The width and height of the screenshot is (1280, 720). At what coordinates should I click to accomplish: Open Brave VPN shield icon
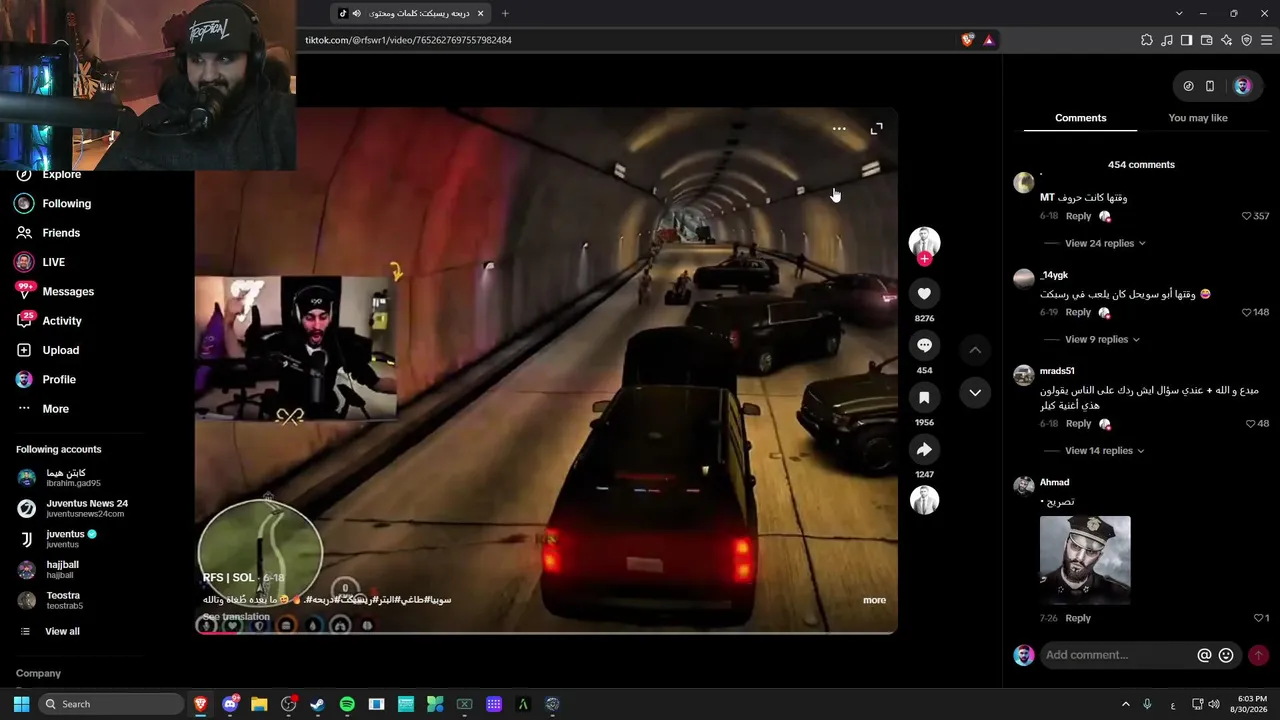(1246, 40)
